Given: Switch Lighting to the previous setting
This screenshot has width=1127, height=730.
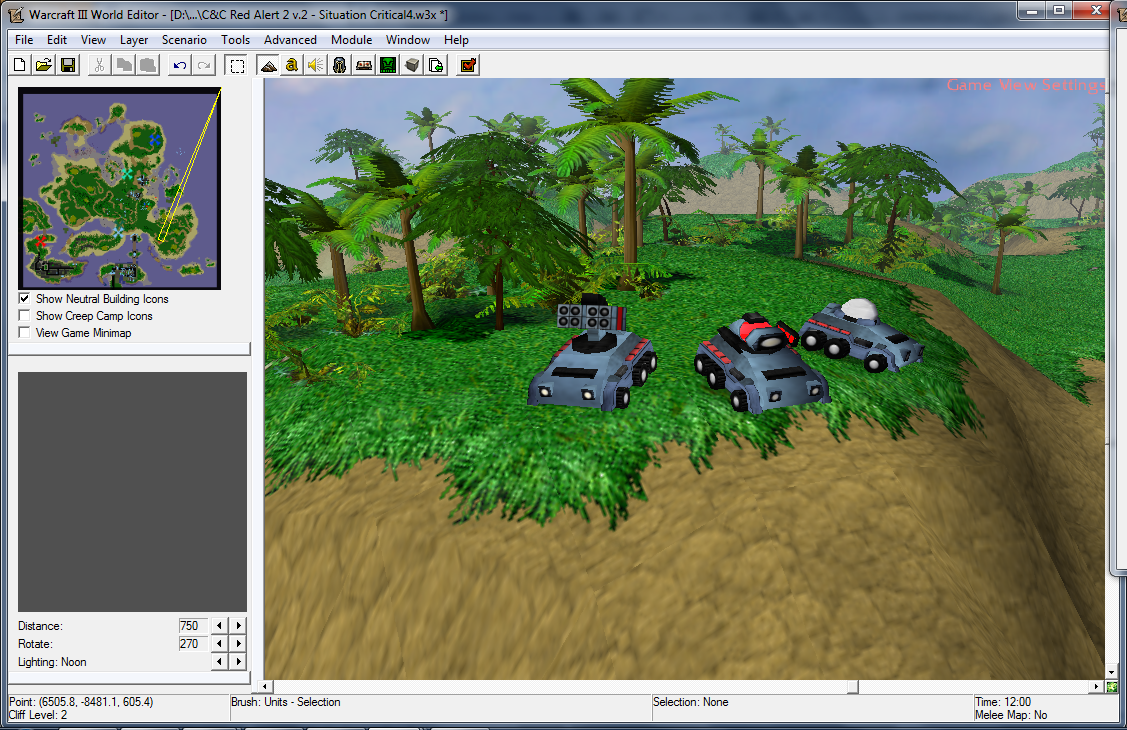Looking at the screenshot, I should [x=219, y=662].
